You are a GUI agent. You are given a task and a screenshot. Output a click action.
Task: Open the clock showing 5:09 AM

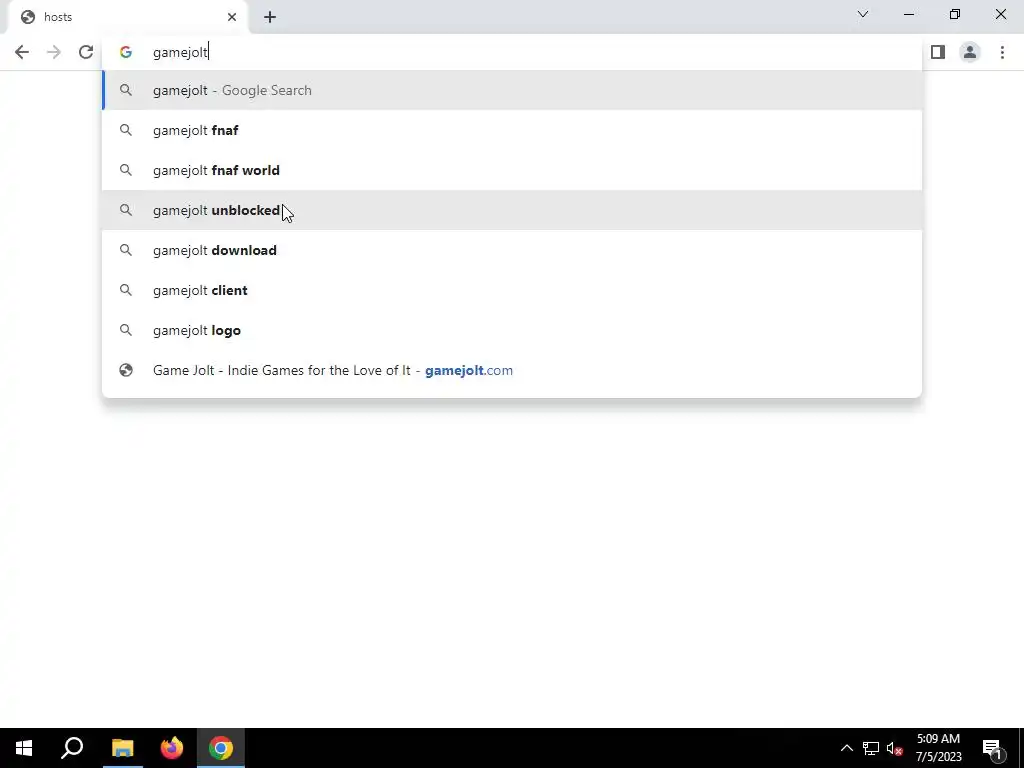tap(938, 748)
